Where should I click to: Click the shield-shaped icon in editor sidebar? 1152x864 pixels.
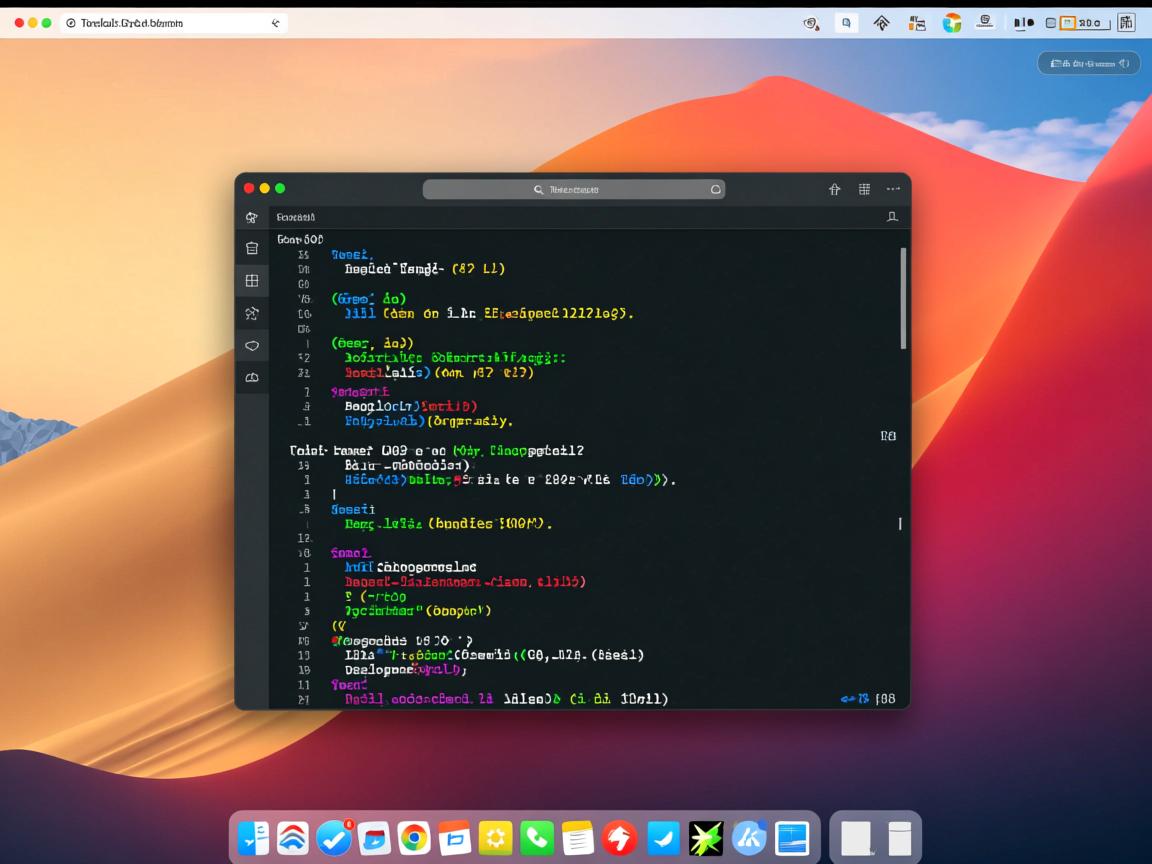click(x=252, y=345)
